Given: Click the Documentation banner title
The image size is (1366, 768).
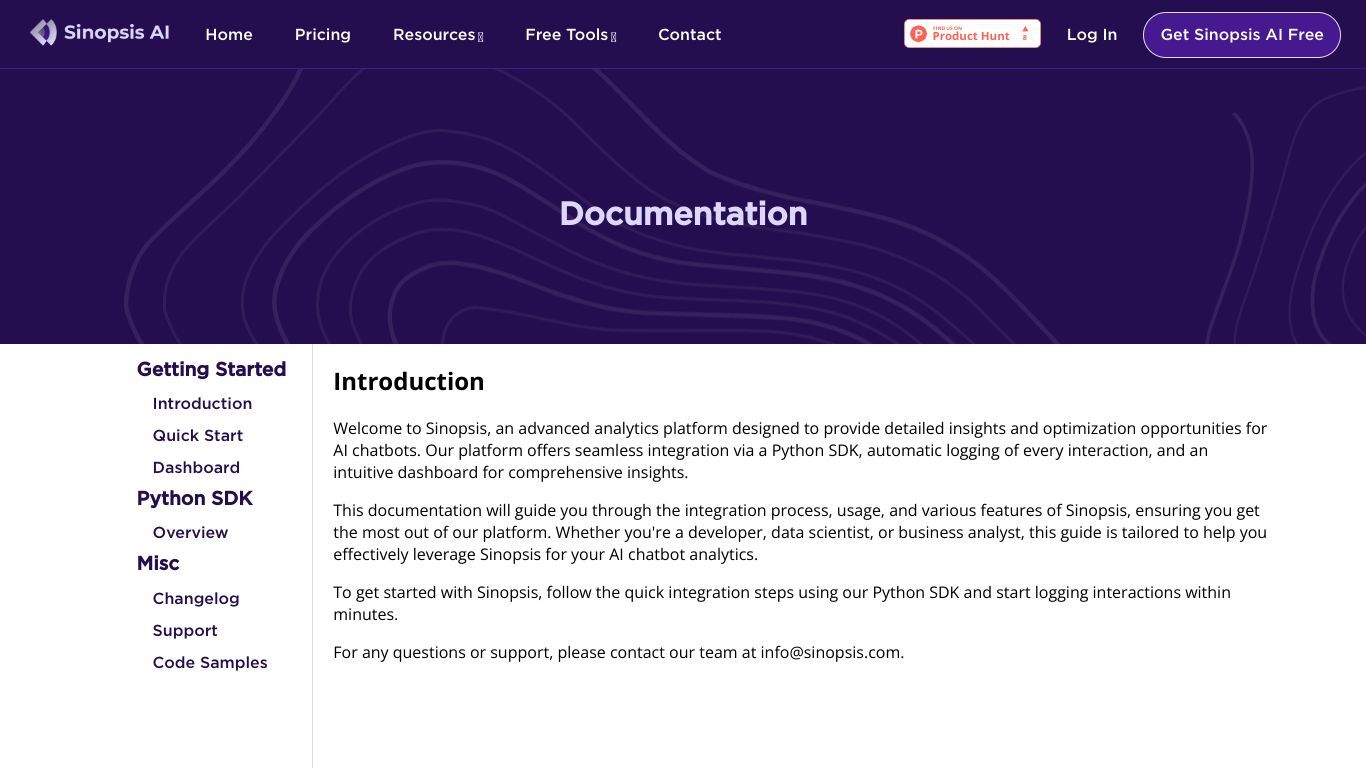Looking at the screenshot, I should pyautogui.click(x=683, y=213).
